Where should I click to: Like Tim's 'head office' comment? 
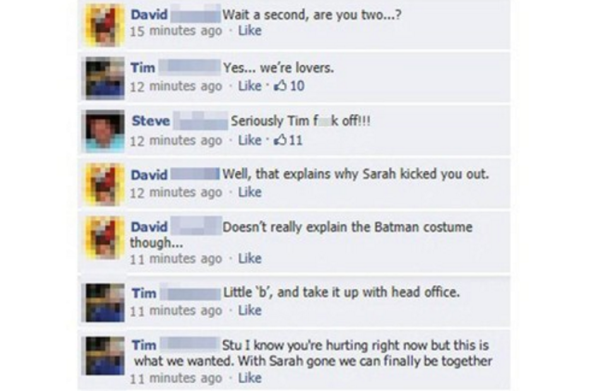[x=250, y=310]
